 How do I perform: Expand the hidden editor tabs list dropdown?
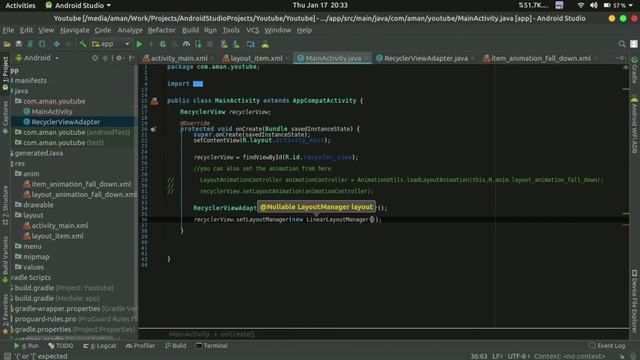(620, 58)
